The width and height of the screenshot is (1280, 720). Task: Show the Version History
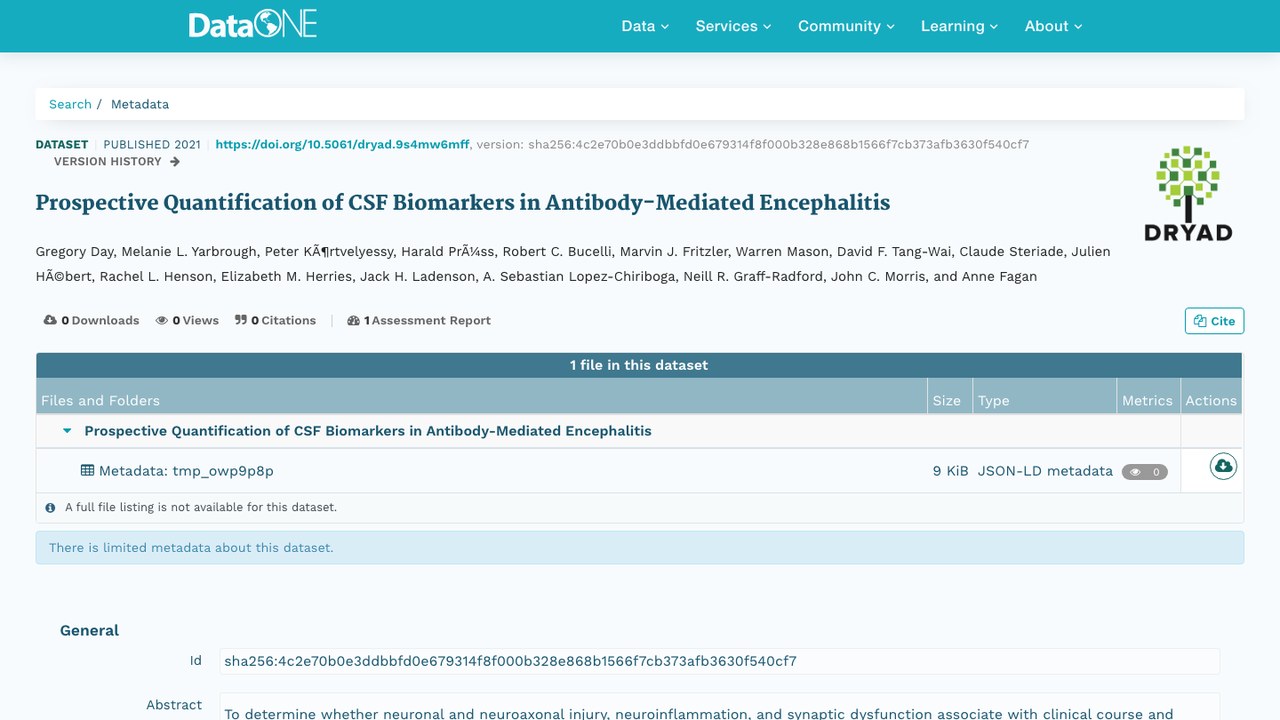[117, 161]
